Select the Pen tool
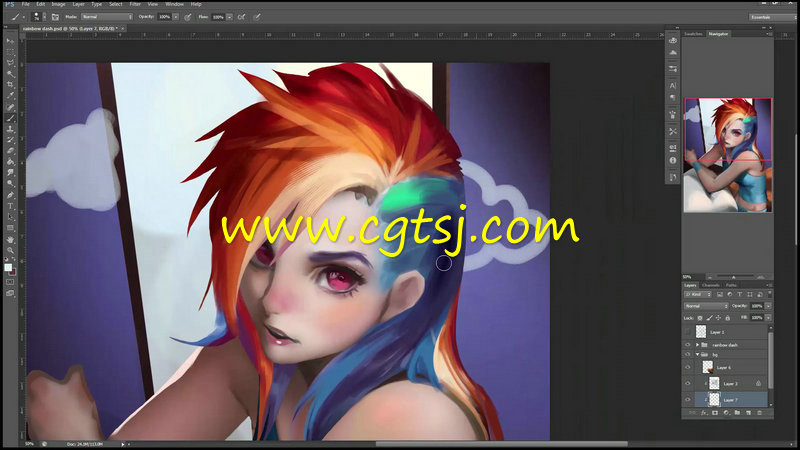 pos(10,195)
